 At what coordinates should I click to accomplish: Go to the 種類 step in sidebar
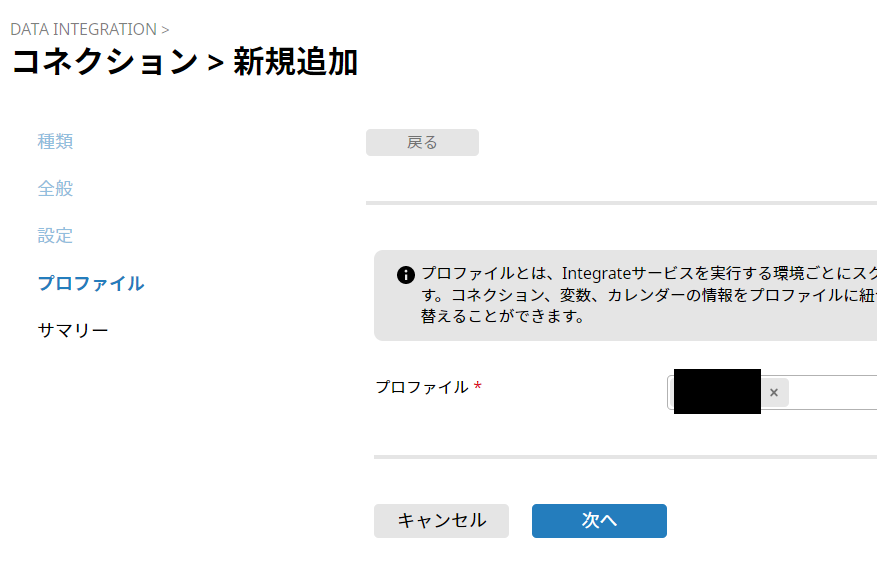click(x=55, y=142)
